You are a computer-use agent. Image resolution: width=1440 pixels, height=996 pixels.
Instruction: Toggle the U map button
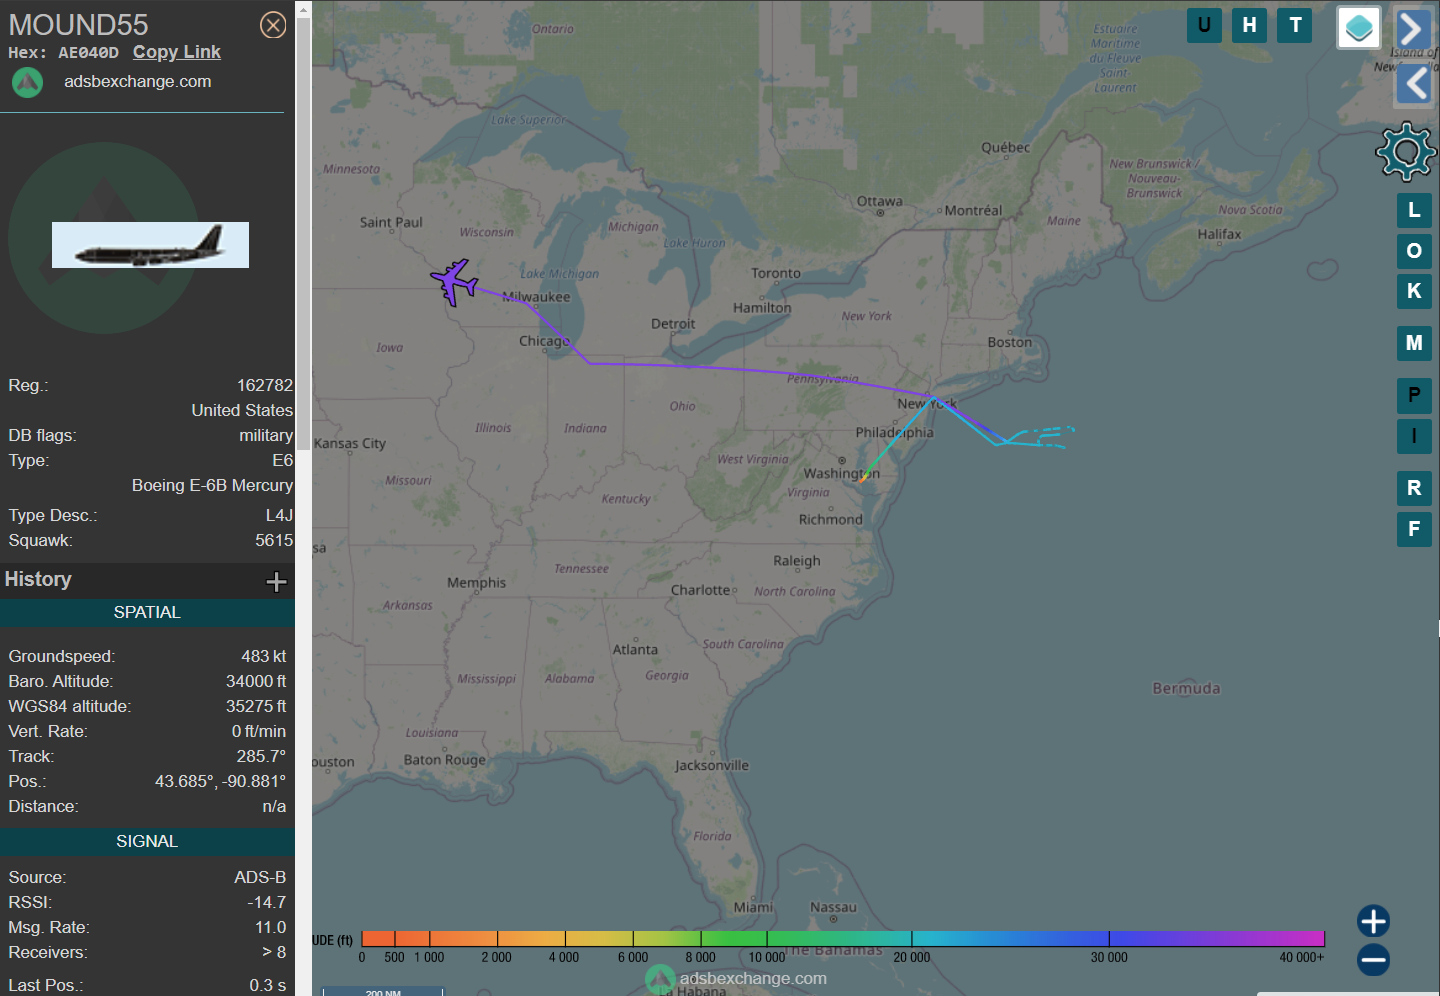pyautogui.click(x=1204, y=25)
